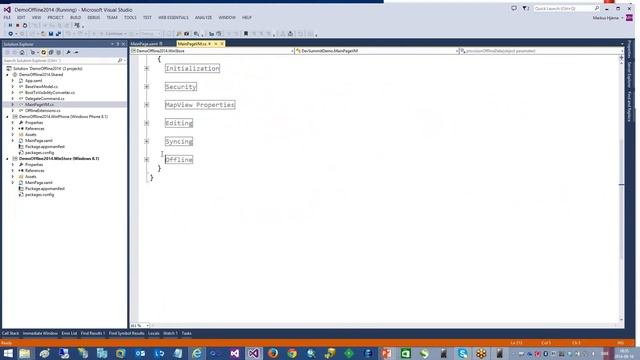This screenshot has height=360, width=640.
Task: Select BaseViewModel.cs in Solution Explorer
Action: (x=41, y=87)
